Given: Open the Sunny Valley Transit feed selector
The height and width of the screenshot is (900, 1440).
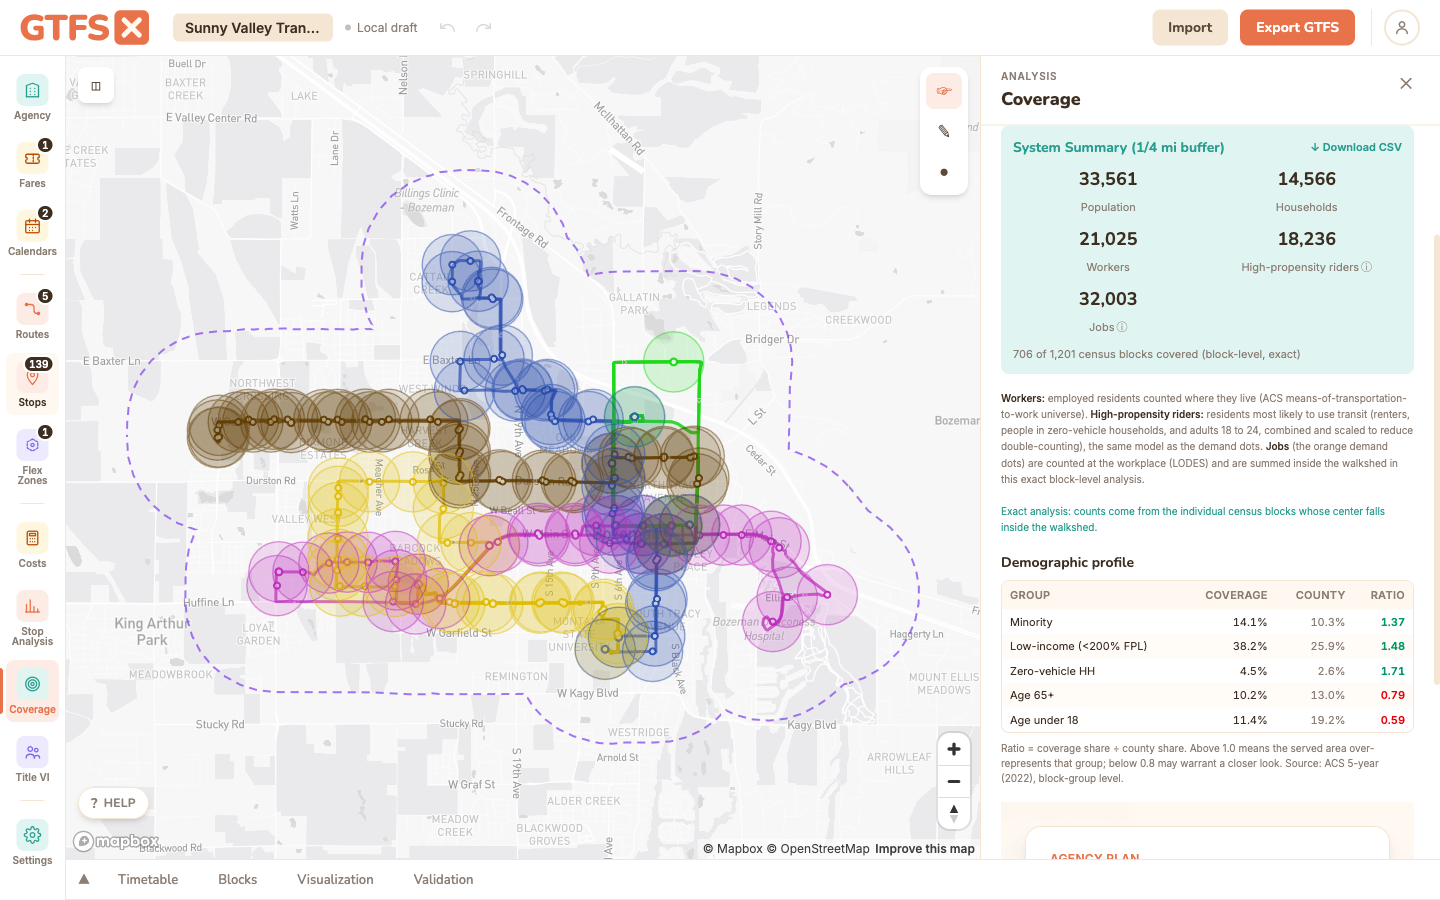Looking at the screenshot, I should click(252, 28).
